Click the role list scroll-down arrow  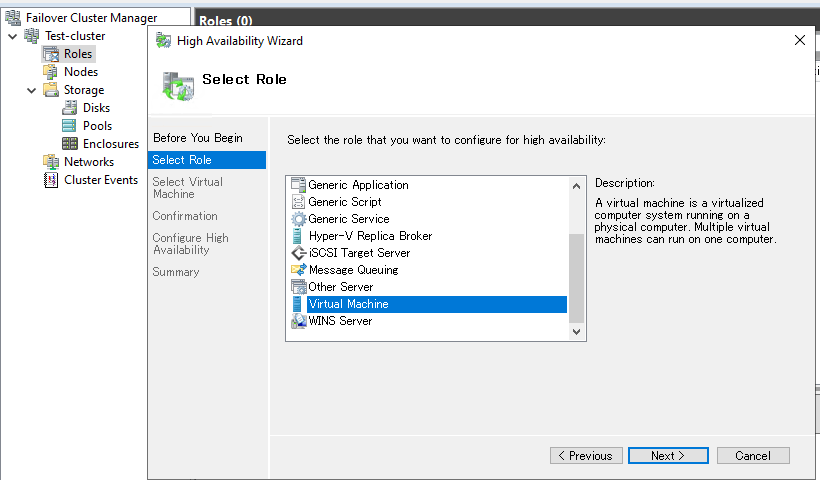[x=576, y=332]
